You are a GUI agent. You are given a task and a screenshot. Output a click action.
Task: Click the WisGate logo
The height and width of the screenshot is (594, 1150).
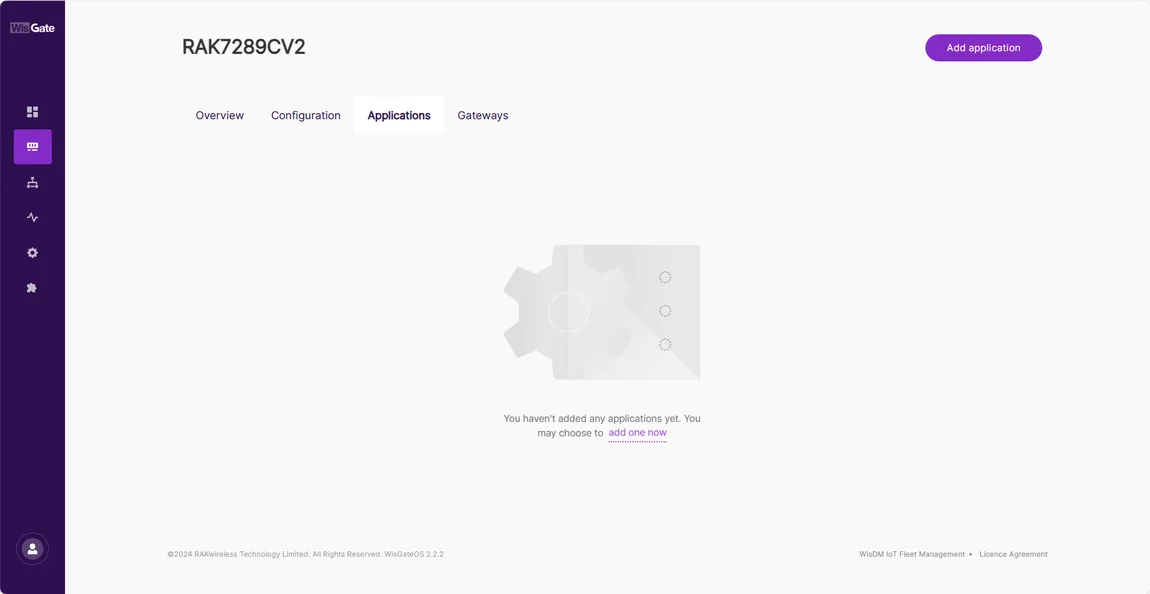pyautogui.click(x=32, y=28)
